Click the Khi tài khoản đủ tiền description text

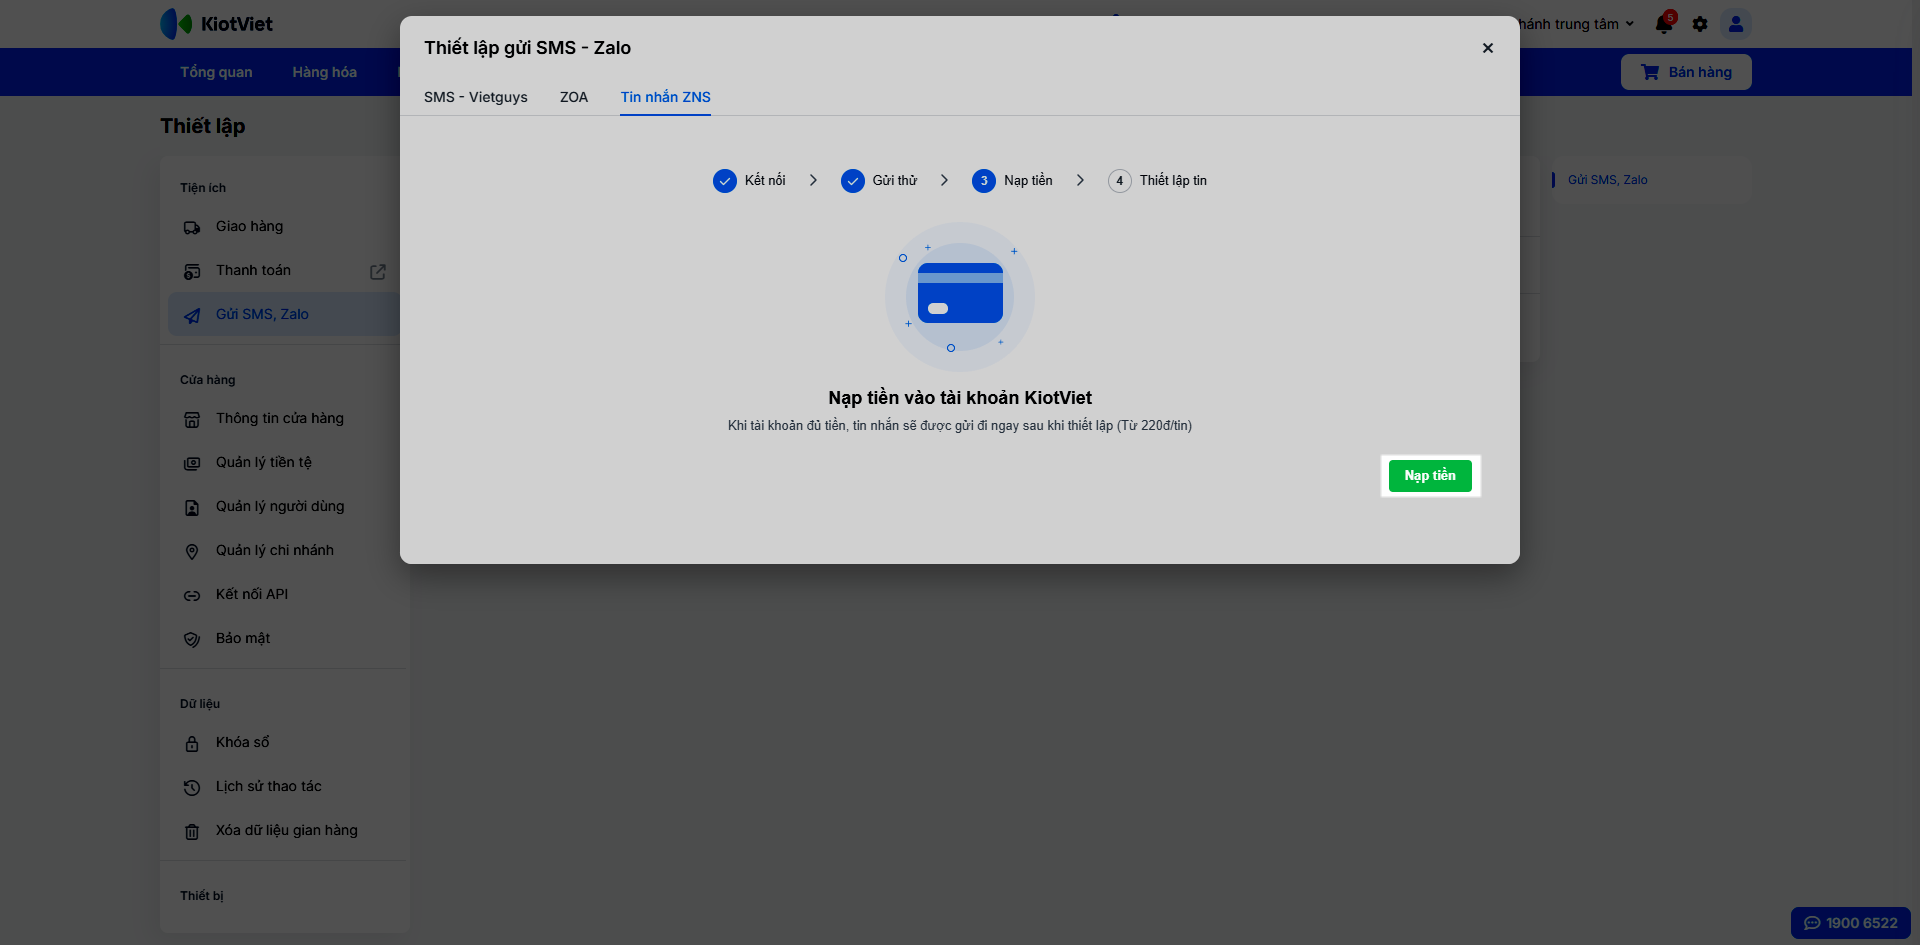960,426
